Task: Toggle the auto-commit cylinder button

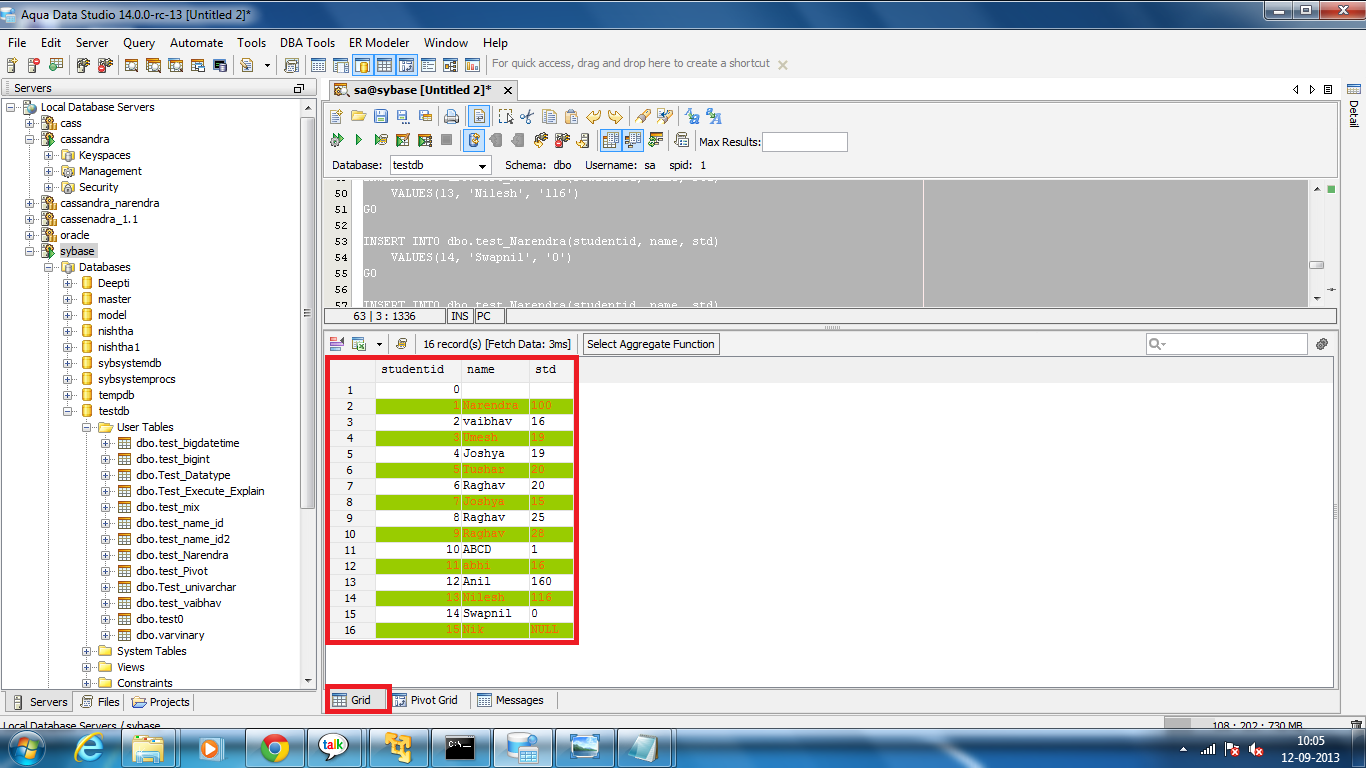Action: click(474, 140)
